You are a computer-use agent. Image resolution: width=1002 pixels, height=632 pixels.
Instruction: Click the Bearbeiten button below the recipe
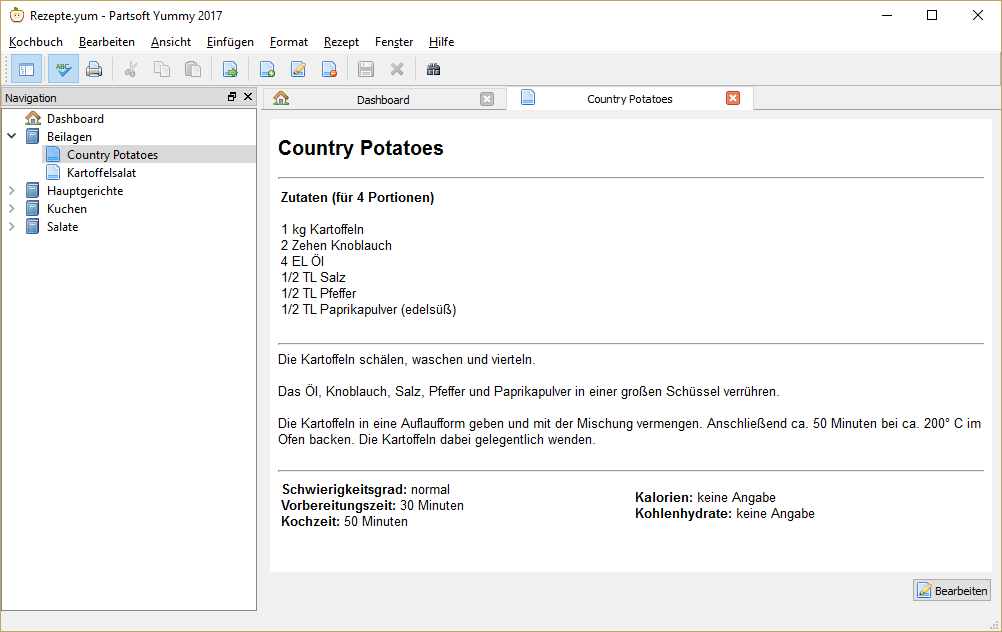[x=951, y=590]
